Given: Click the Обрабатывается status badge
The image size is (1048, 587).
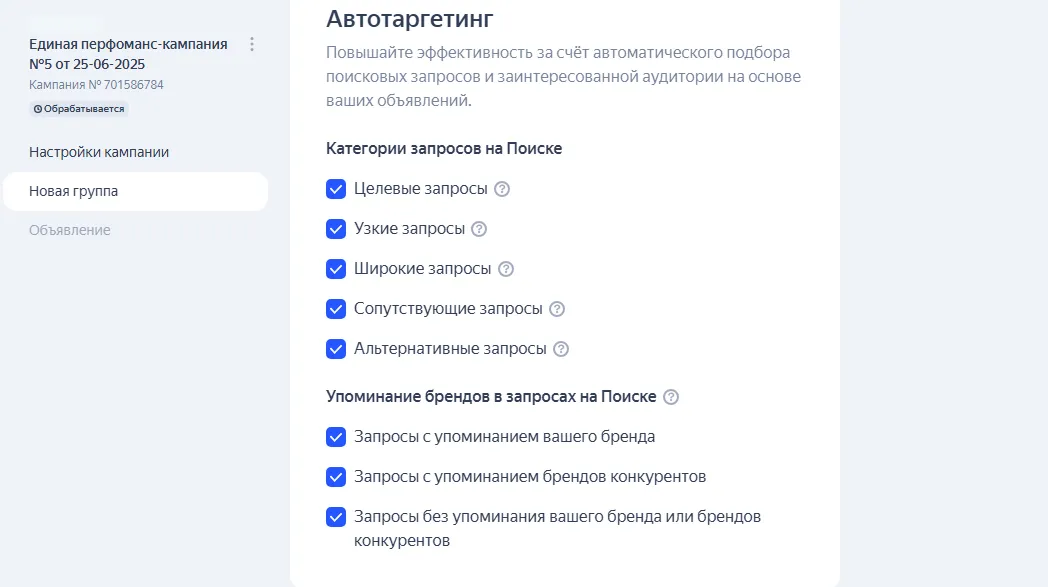Looking at the screenshot, I should (79, 108).
